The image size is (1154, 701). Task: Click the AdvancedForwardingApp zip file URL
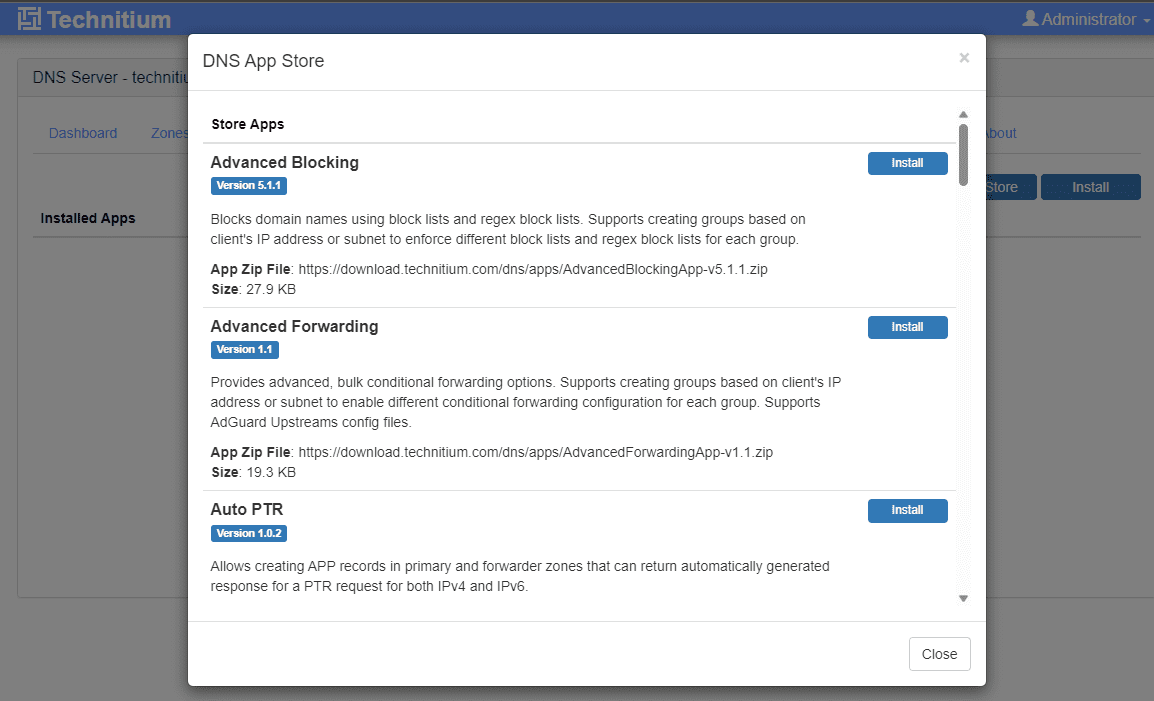[535, 452]
